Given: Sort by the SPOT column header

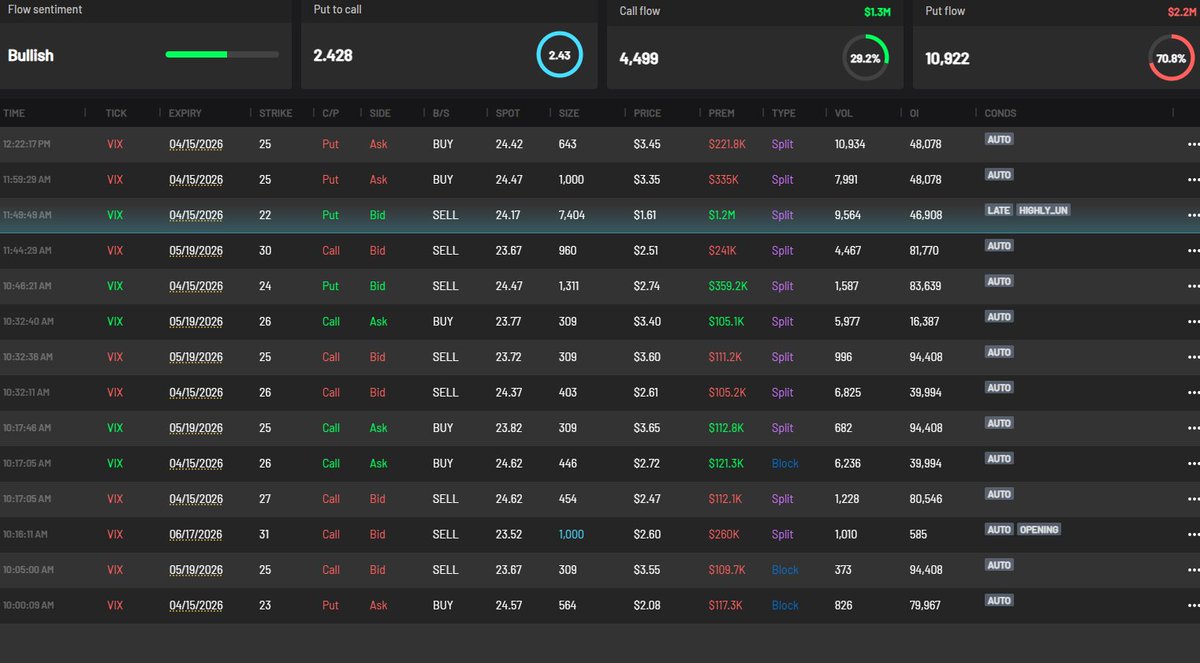Looking at the screenshot, I should coord(508,113).
